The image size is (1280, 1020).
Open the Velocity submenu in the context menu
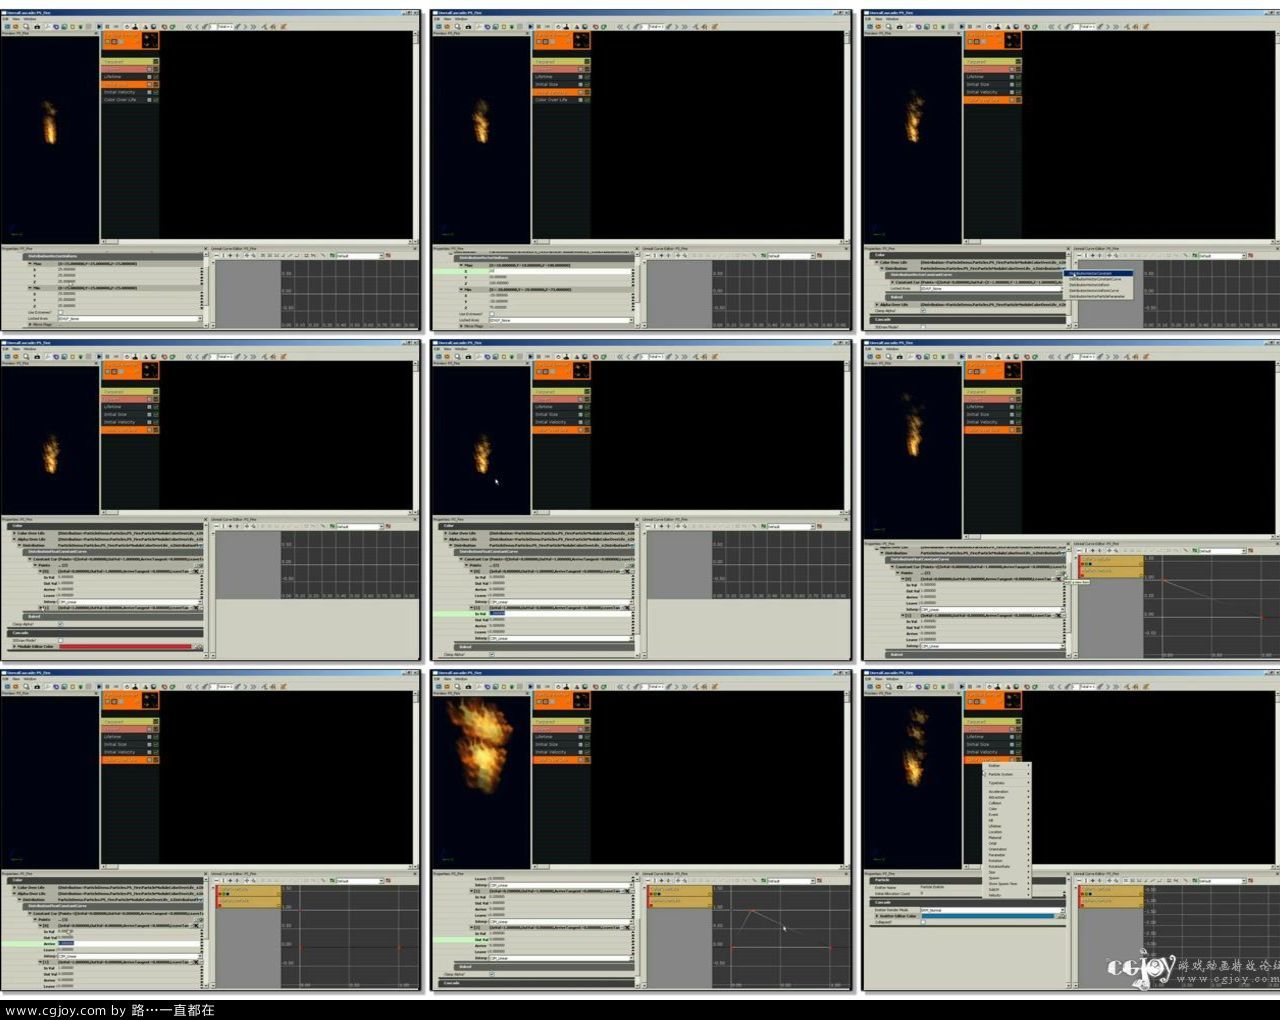(x=1007, y=895)
